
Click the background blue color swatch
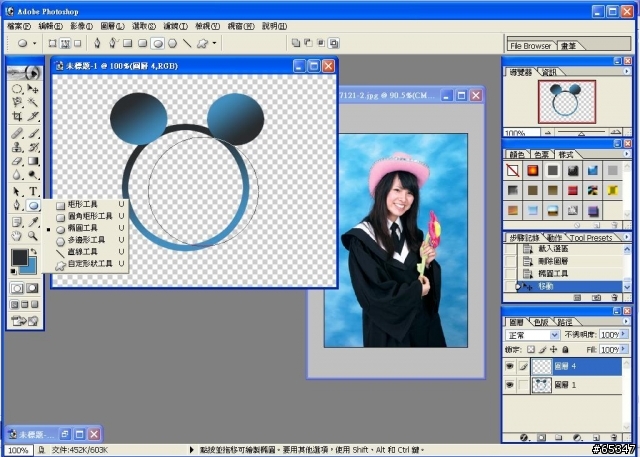31,267
